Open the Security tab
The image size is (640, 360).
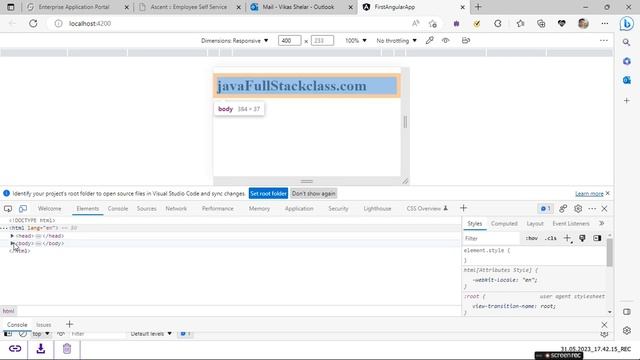click(x=338, y=209)
